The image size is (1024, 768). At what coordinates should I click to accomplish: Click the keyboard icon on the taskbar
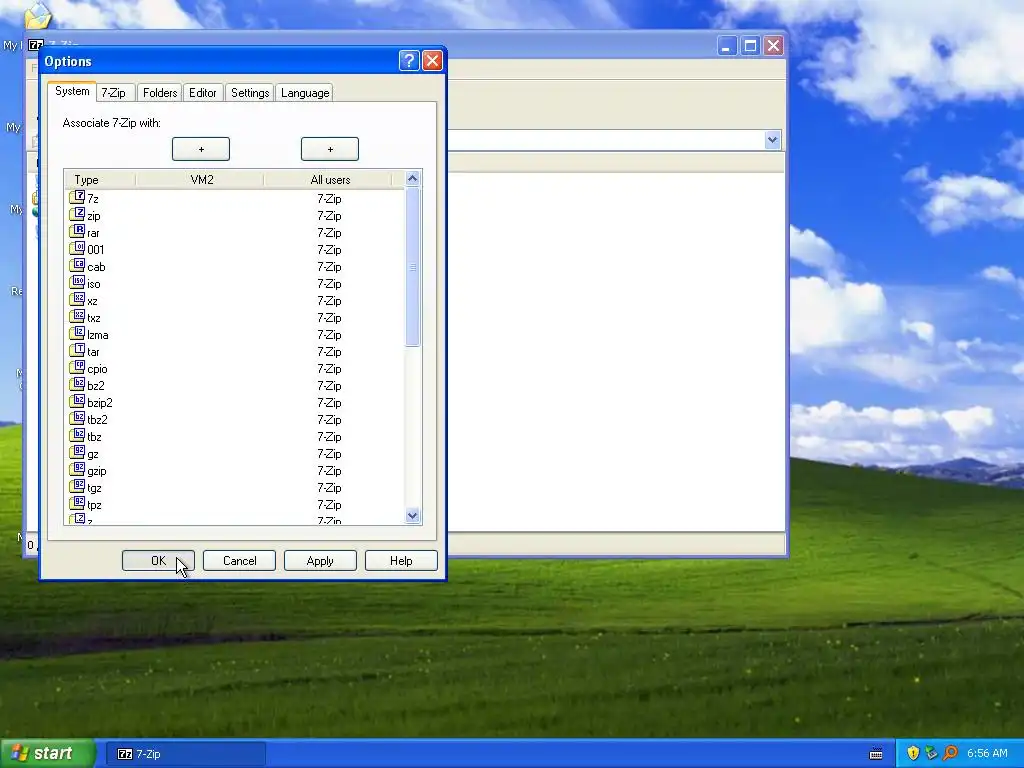[x=876, y=754]
